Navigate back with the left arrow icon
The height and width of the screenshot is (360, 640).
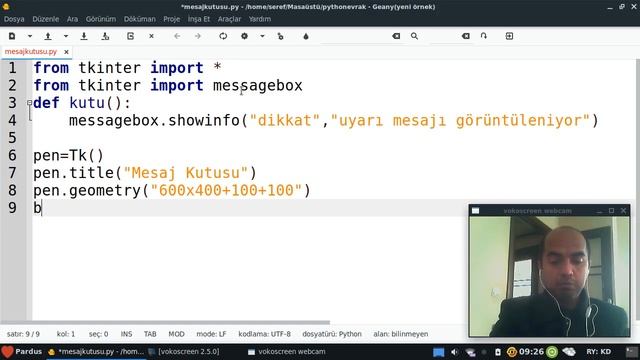coord(177,36)
